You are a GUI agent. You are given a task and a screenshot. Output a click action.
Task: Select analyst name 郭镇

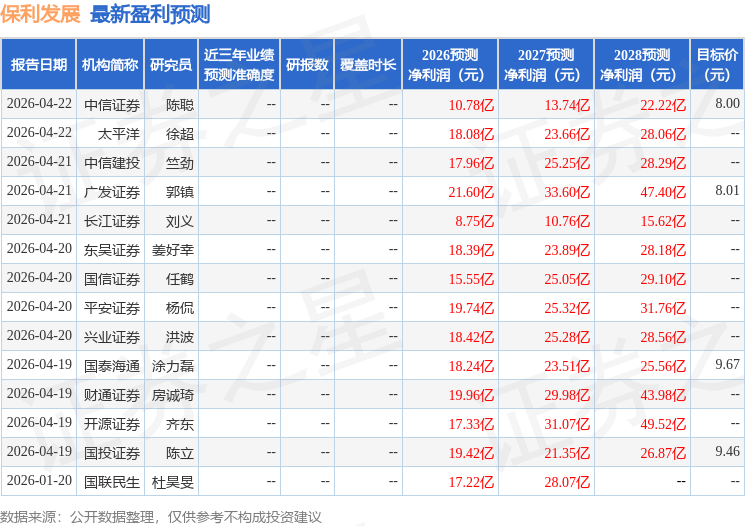click(x=180, y=192)
